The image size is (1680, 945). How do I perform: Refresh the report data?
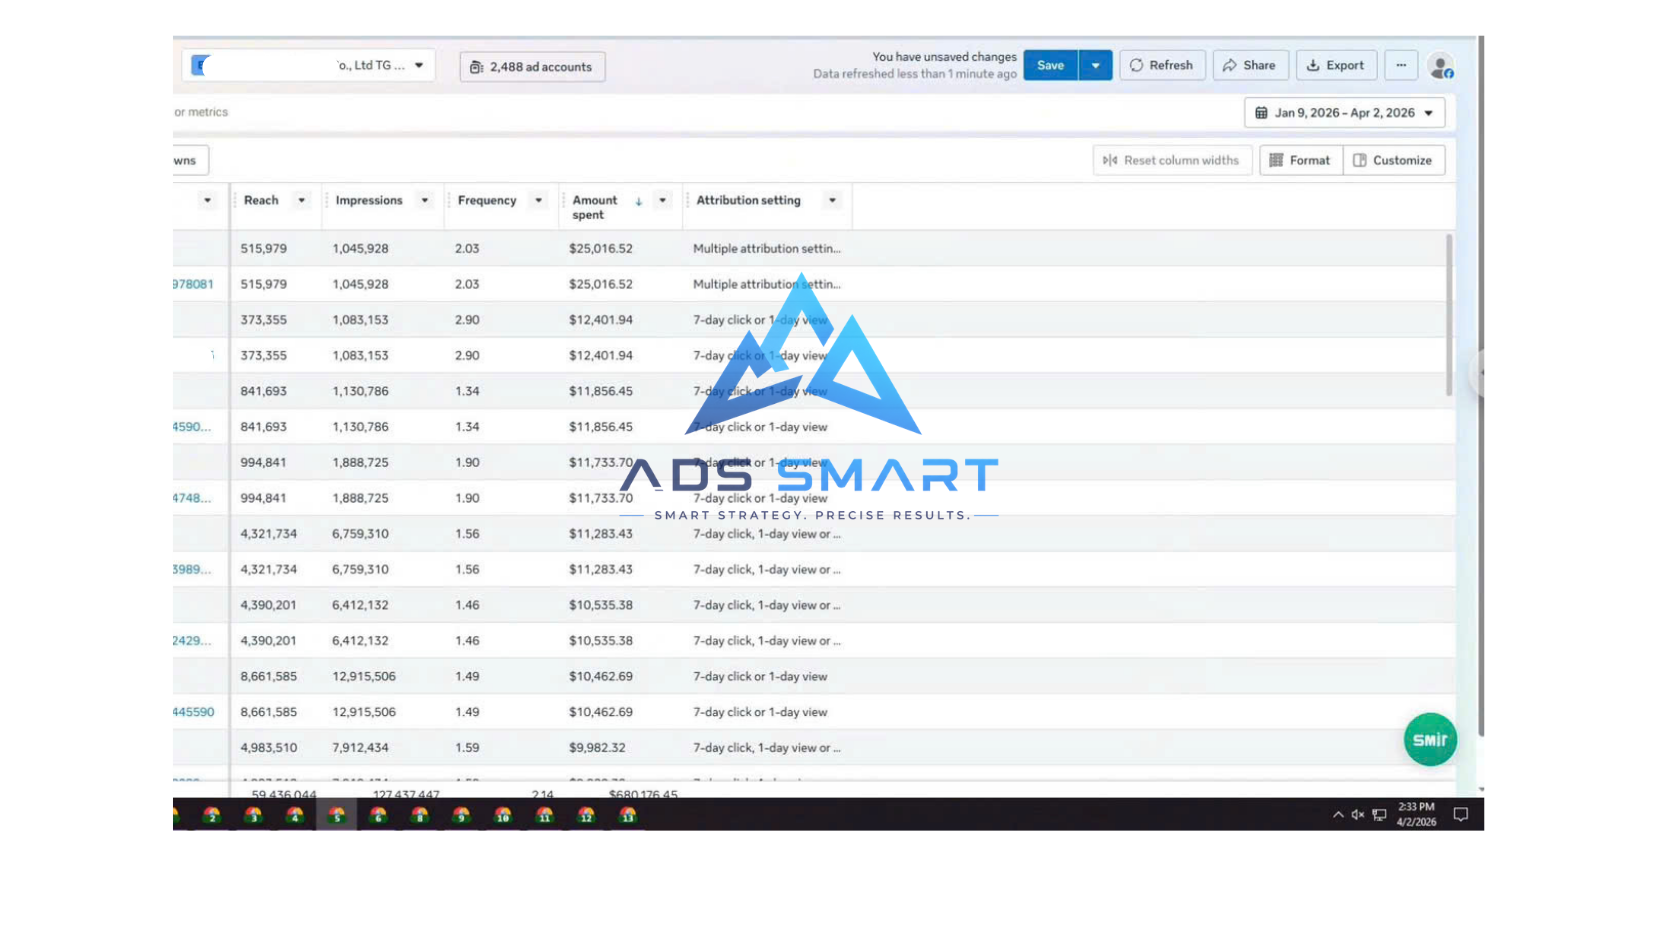tap(1162, 66)
